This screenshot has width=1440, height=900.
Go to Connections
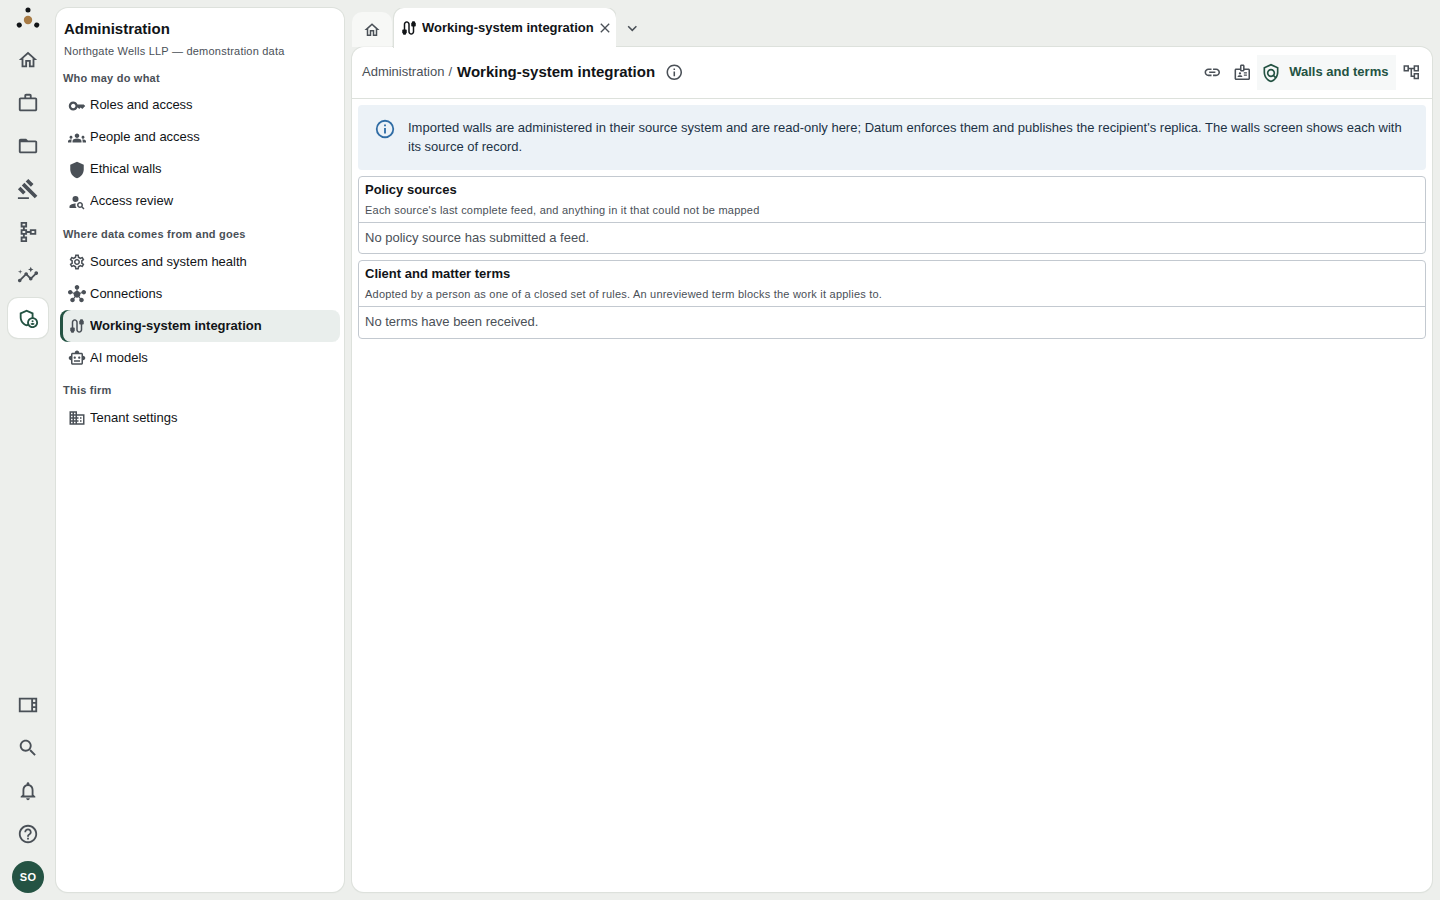[x=200, y=294]
